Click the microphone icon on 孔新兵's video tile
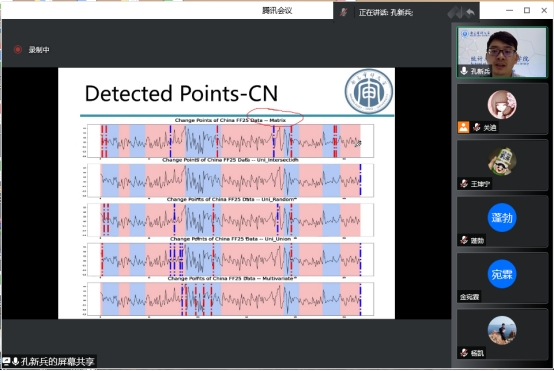This screenshot has width=554, height=371. pos(464,71)
